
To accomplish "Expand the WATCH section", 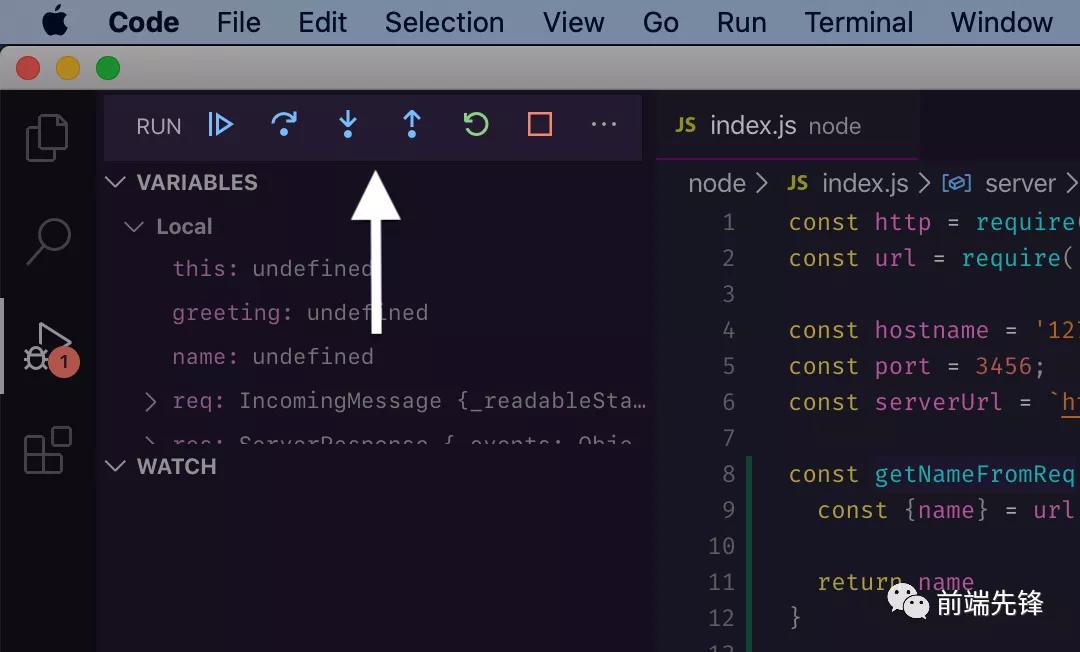I will click(115, 466).
